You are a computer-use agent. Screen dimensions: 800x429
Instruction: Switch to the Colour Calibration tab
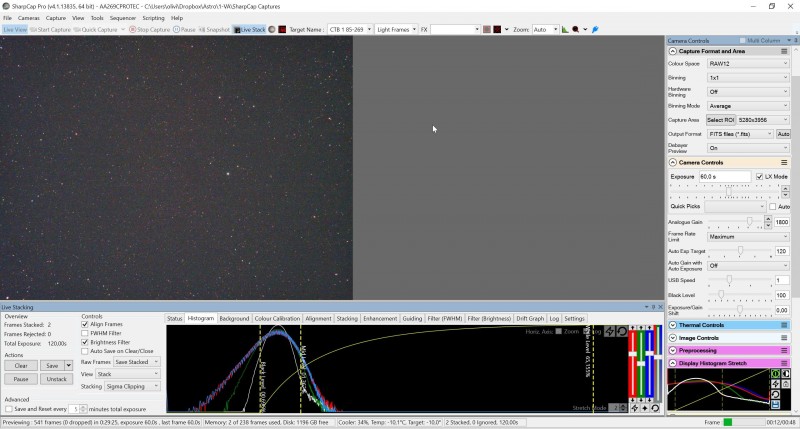tap(277, 319)
